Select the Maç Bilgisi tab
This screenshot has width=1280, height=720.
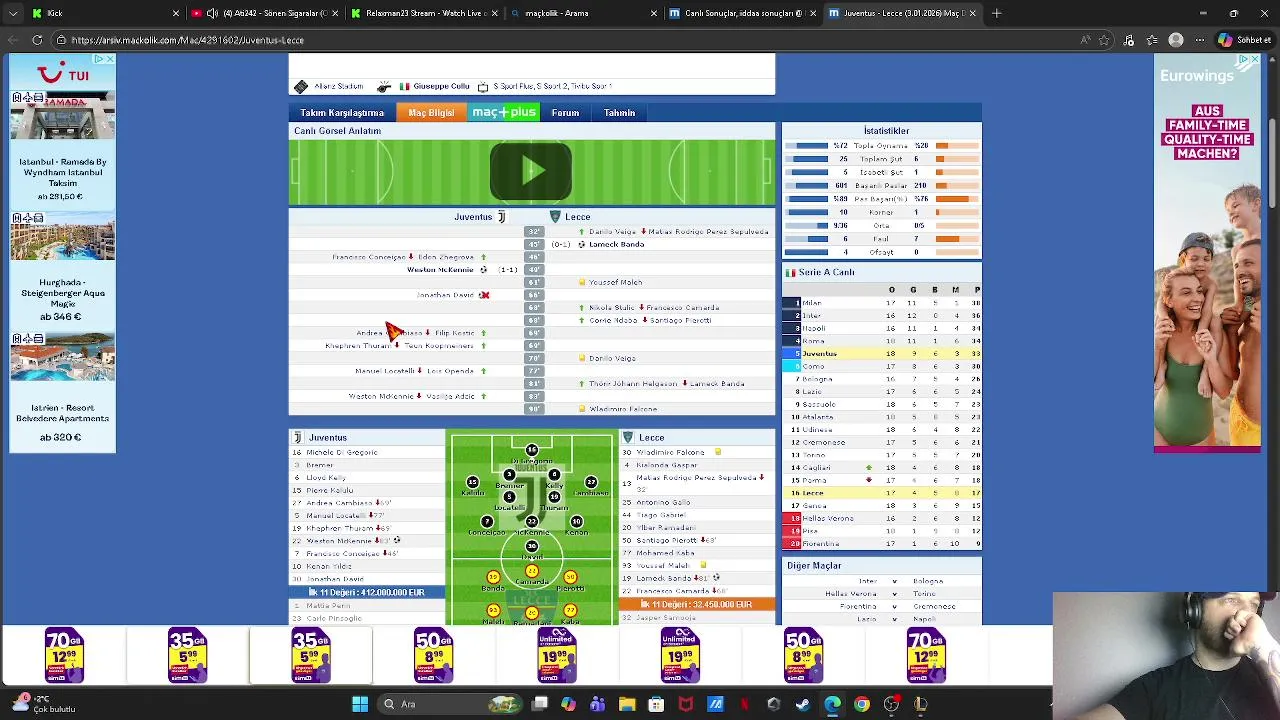point(431,113)
